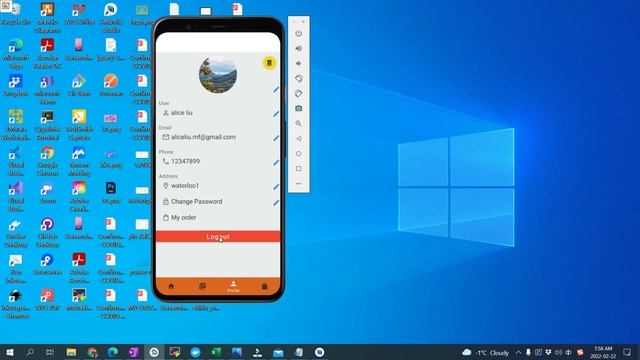Image resolution: width=640 pixels, height=360 pixels.
Task: Go to Home tab in app bottom bar
Action: 171,286
